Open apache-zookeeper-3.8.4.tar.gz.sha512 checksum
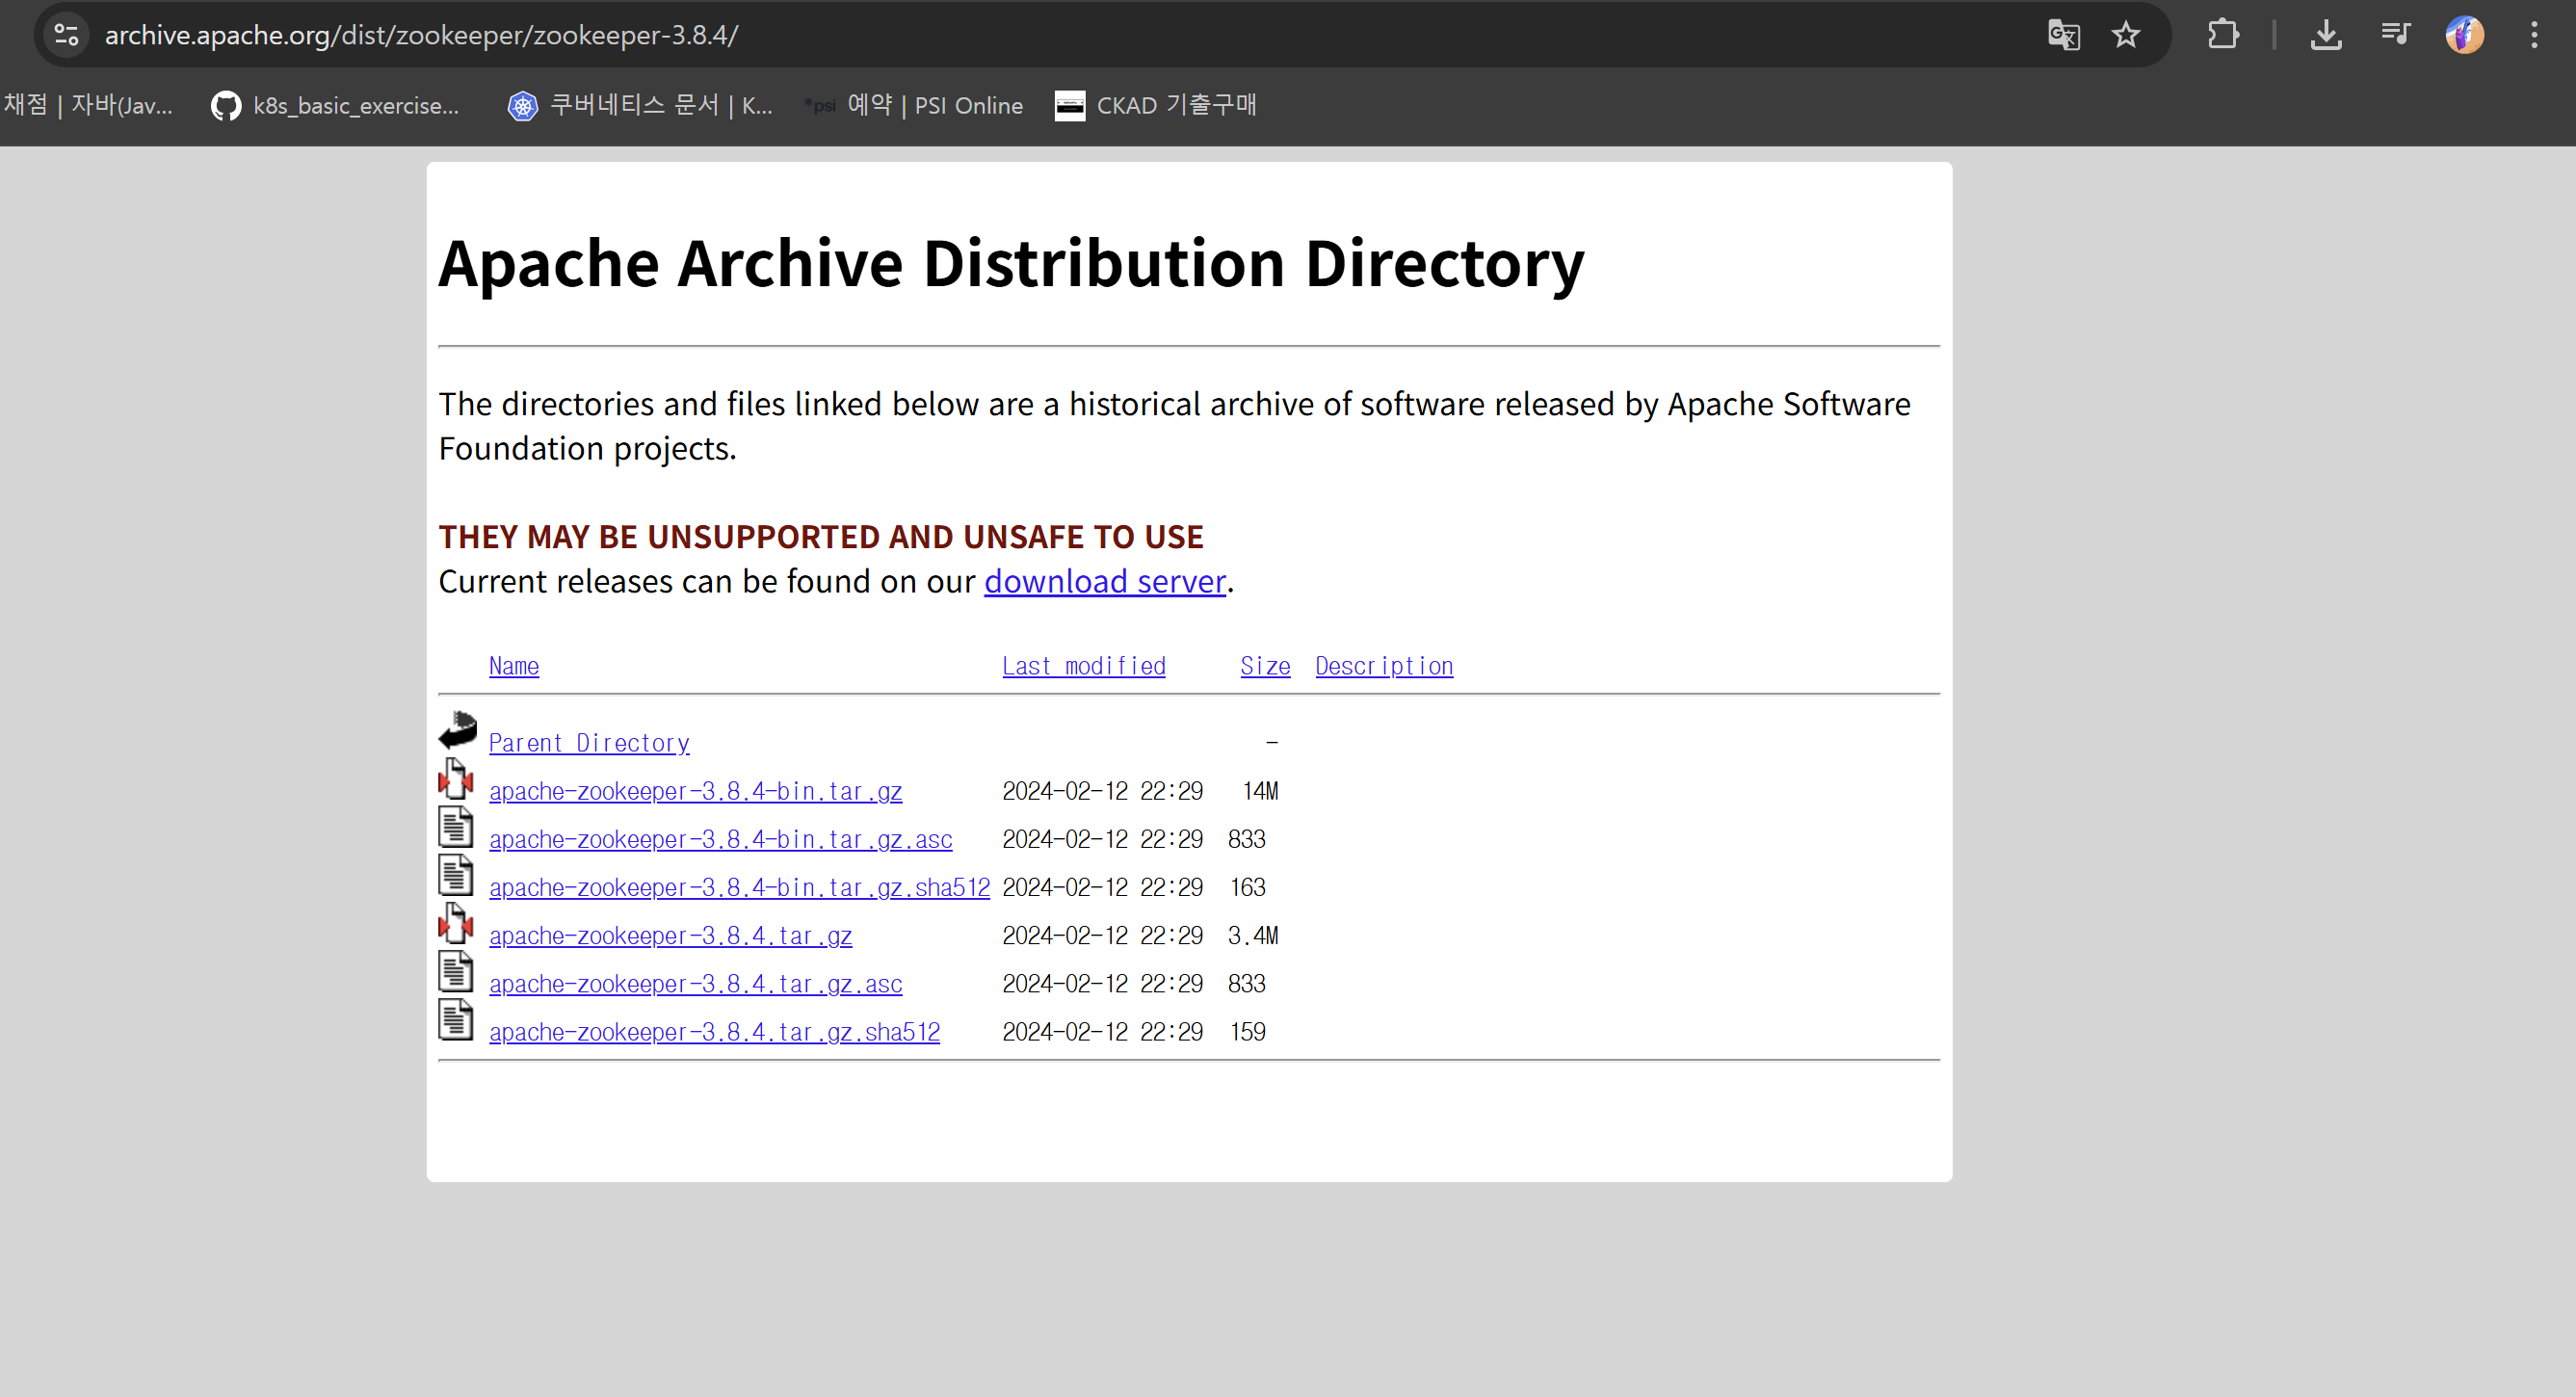The height and width of the screenshot is (1397, 2576). 714,1031
